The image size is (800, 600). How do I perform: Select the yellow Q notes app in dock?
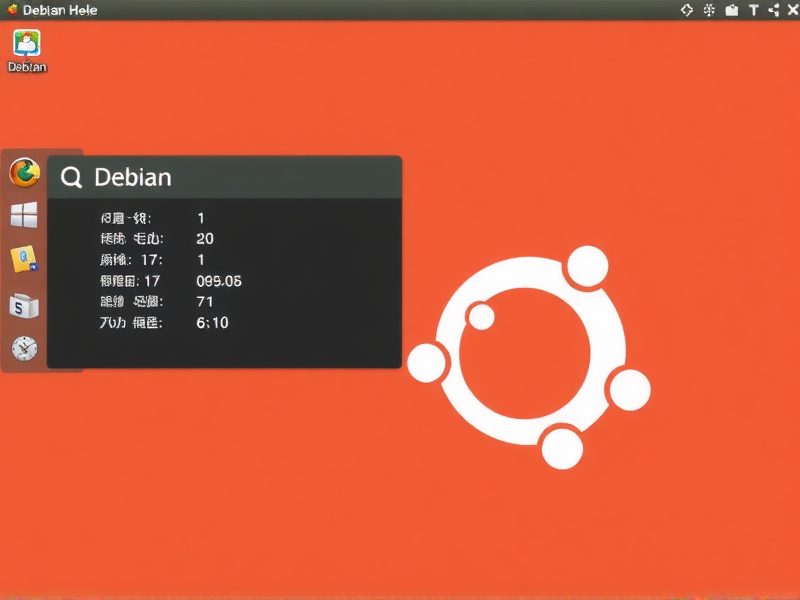click(x=25, y=259)
